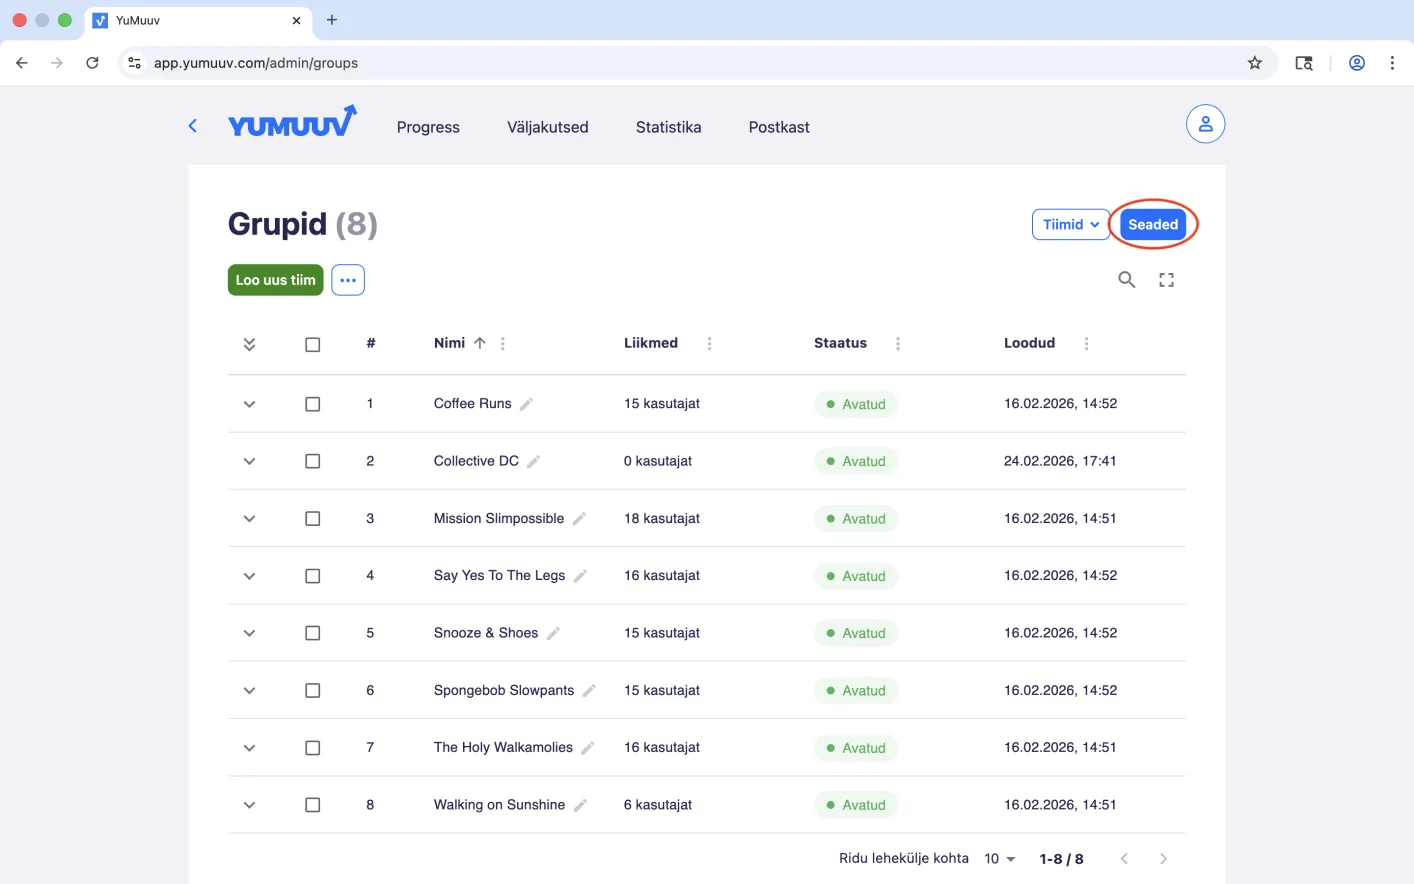Screen dimensions: 1414x884
Task: Sort the table by the Nimi column
Action: click(450, 343)
